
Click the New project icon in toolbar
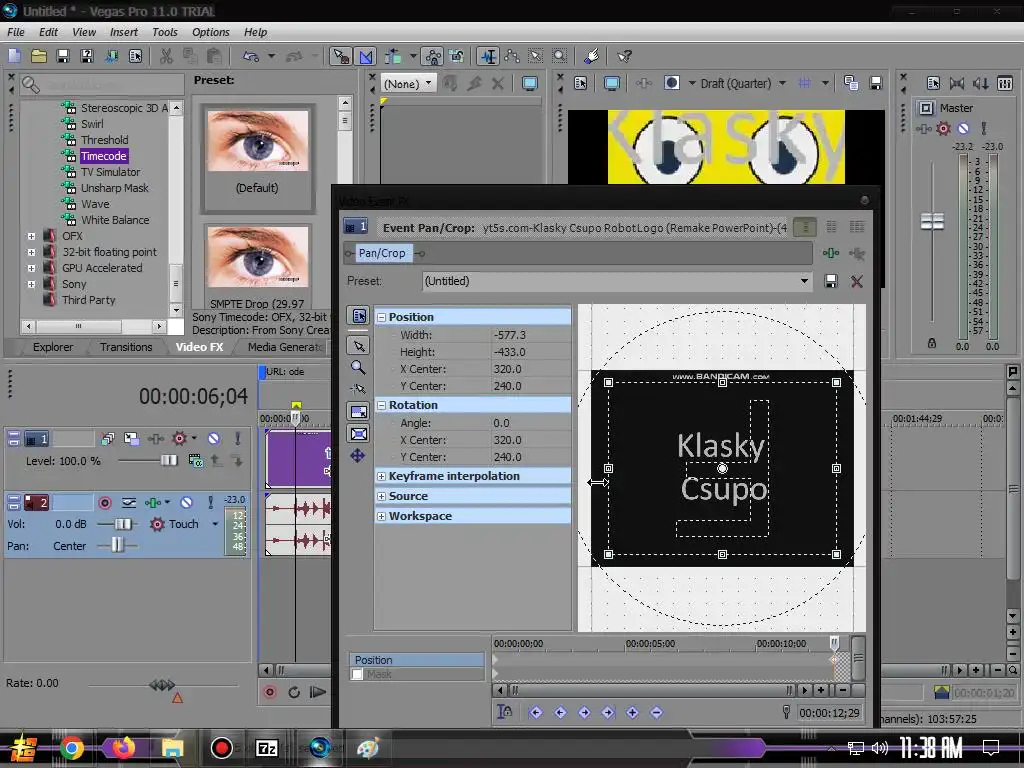point(14,56)
